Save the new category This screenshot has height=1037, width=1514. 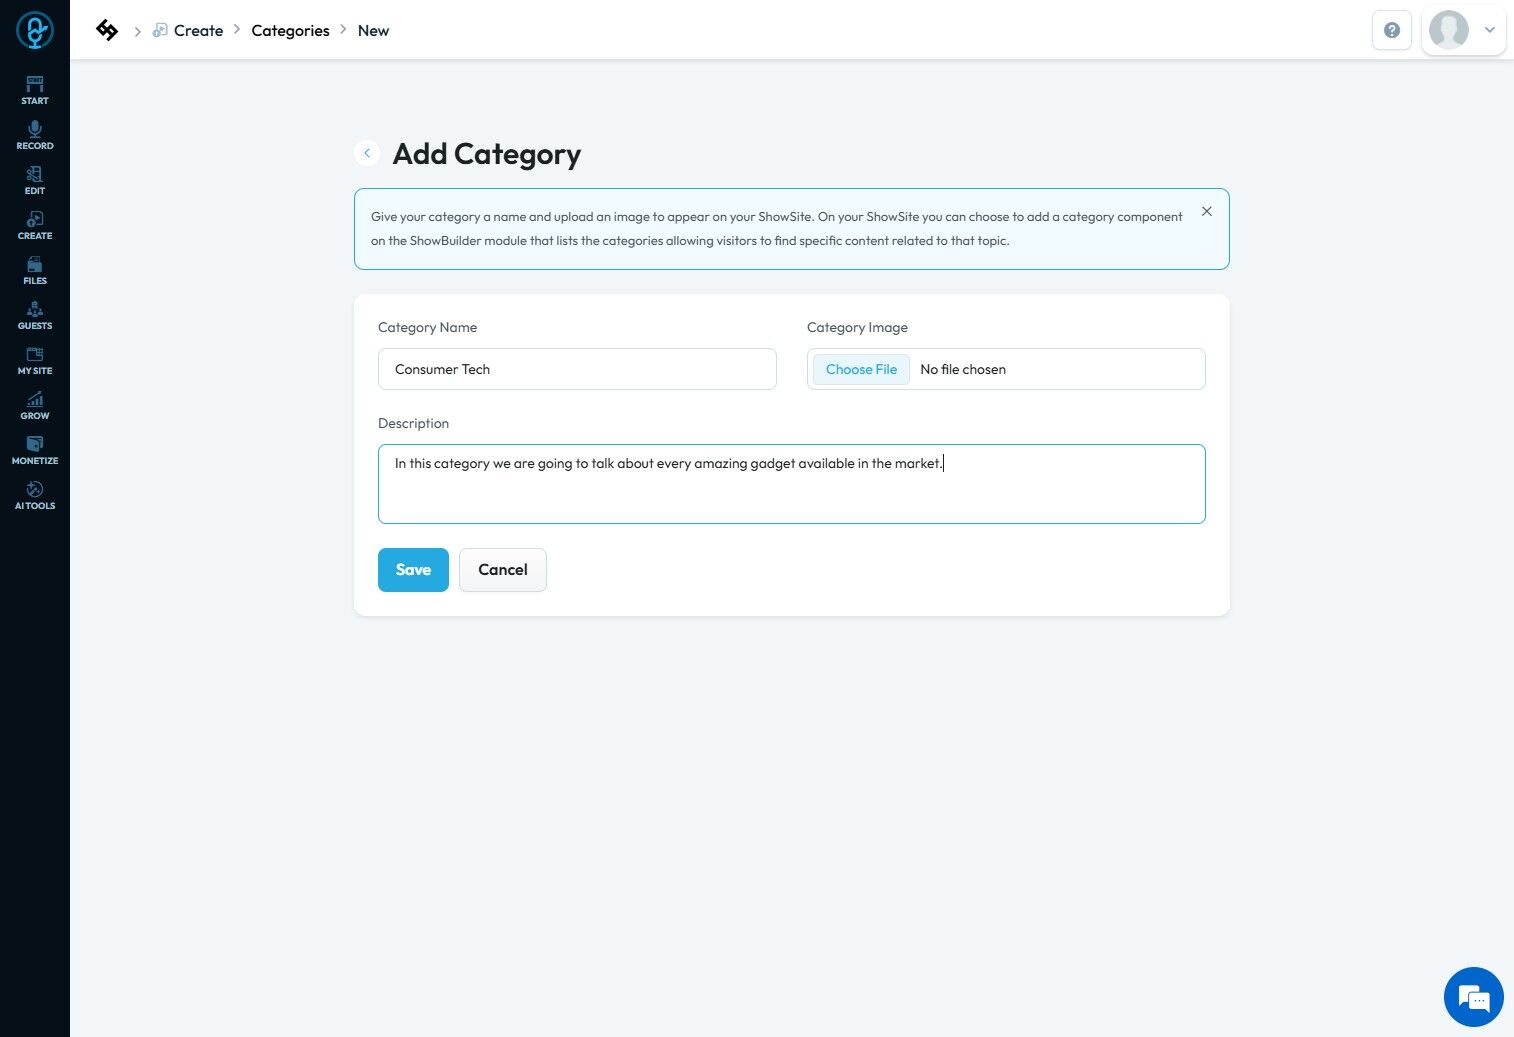[x=413, y=570]
